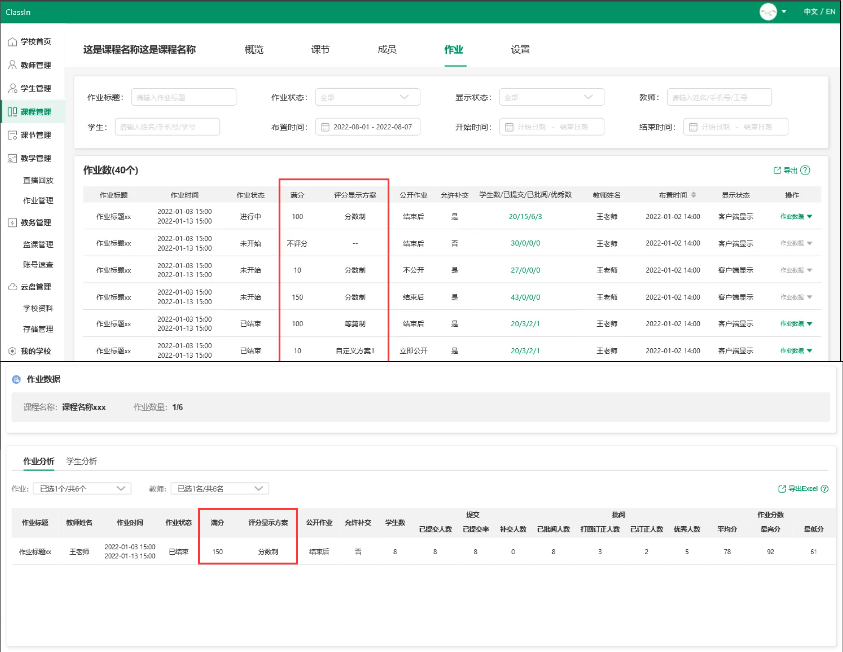
Task: Select the 作业 tab
Action: click(454, 49)
